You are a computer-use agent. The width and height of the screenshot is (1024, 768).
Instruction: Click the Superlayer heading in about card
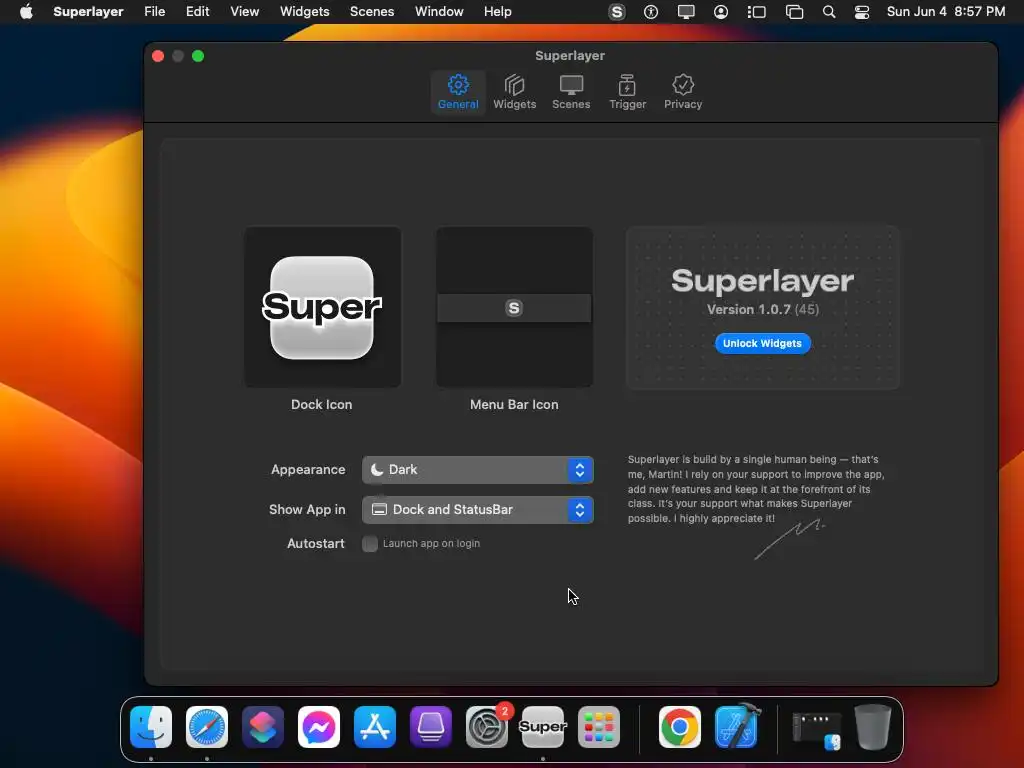coord(763,281)
